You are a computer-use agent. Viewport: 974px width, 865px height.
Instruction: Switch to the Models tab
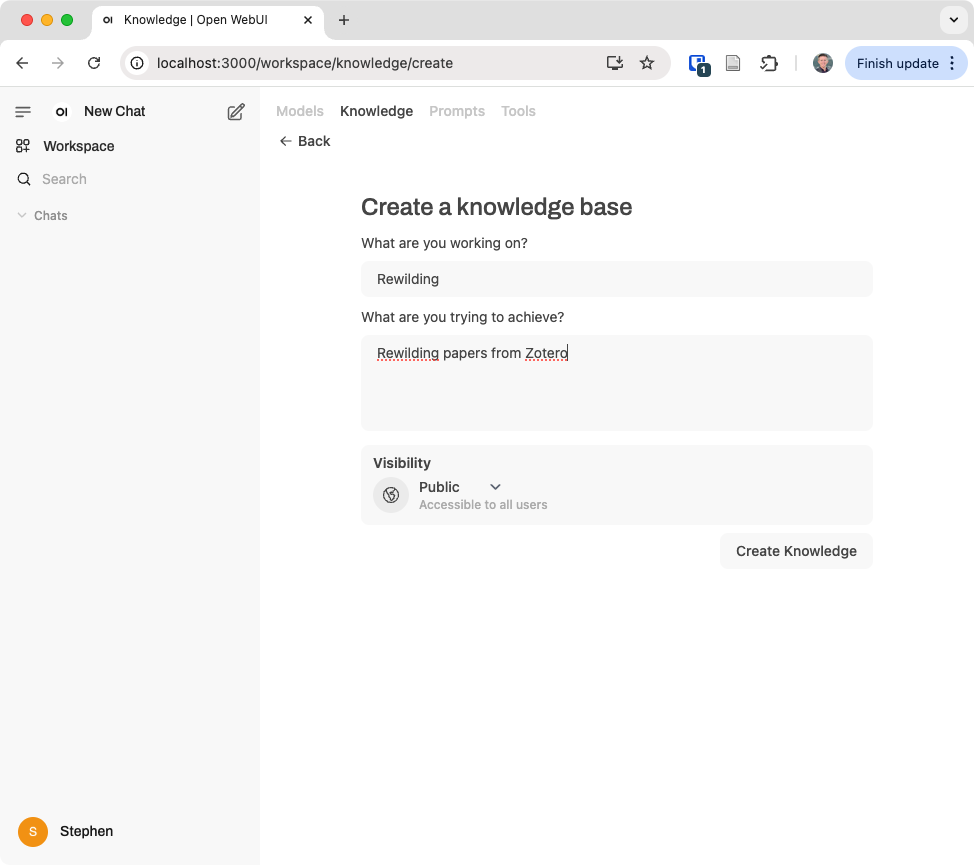(299, 111)
